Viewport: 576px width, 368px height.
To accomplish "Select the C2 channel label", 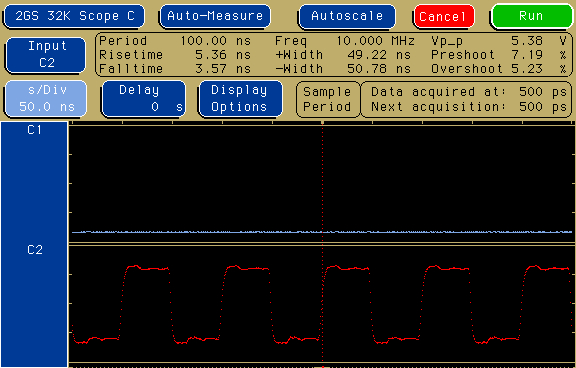I will point(35,250).
